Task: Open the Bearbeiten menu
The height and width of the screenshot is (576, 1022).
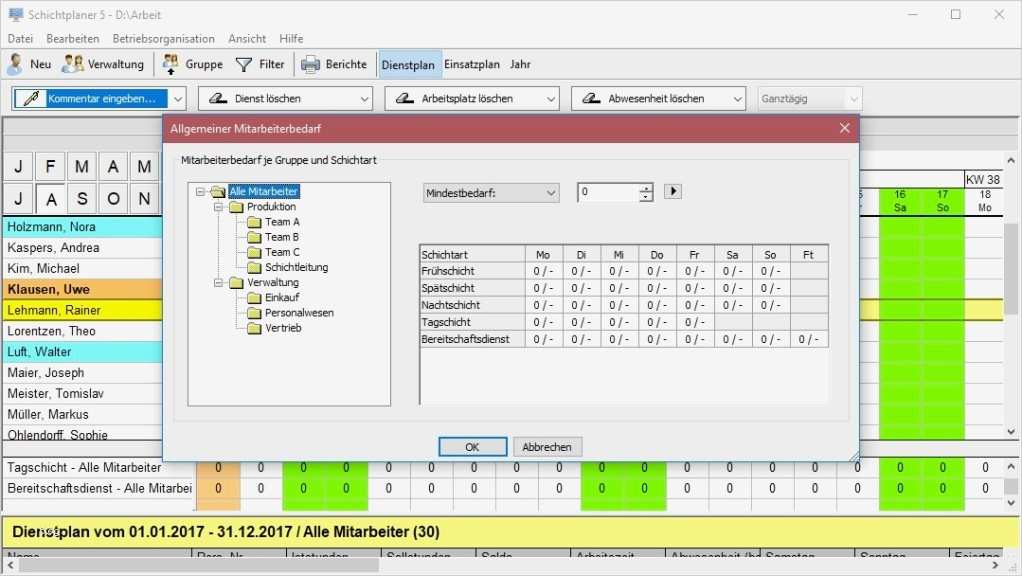Action: (x=73, y=38)
